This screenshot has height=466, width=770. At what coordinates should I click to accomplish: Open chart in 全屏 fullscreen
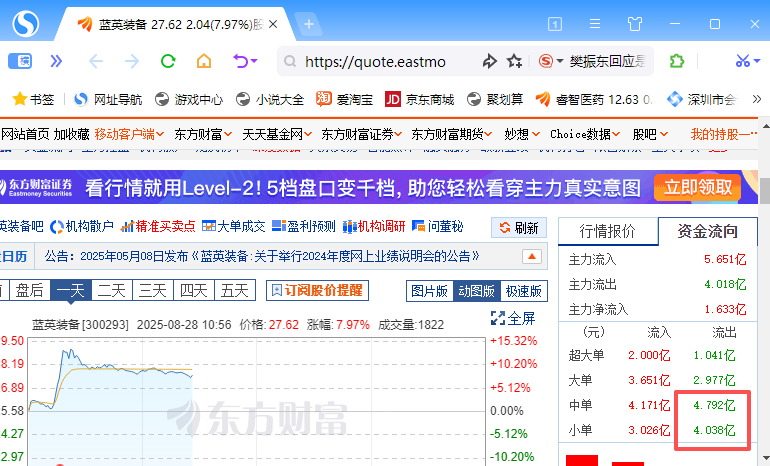tap(513, 318)
